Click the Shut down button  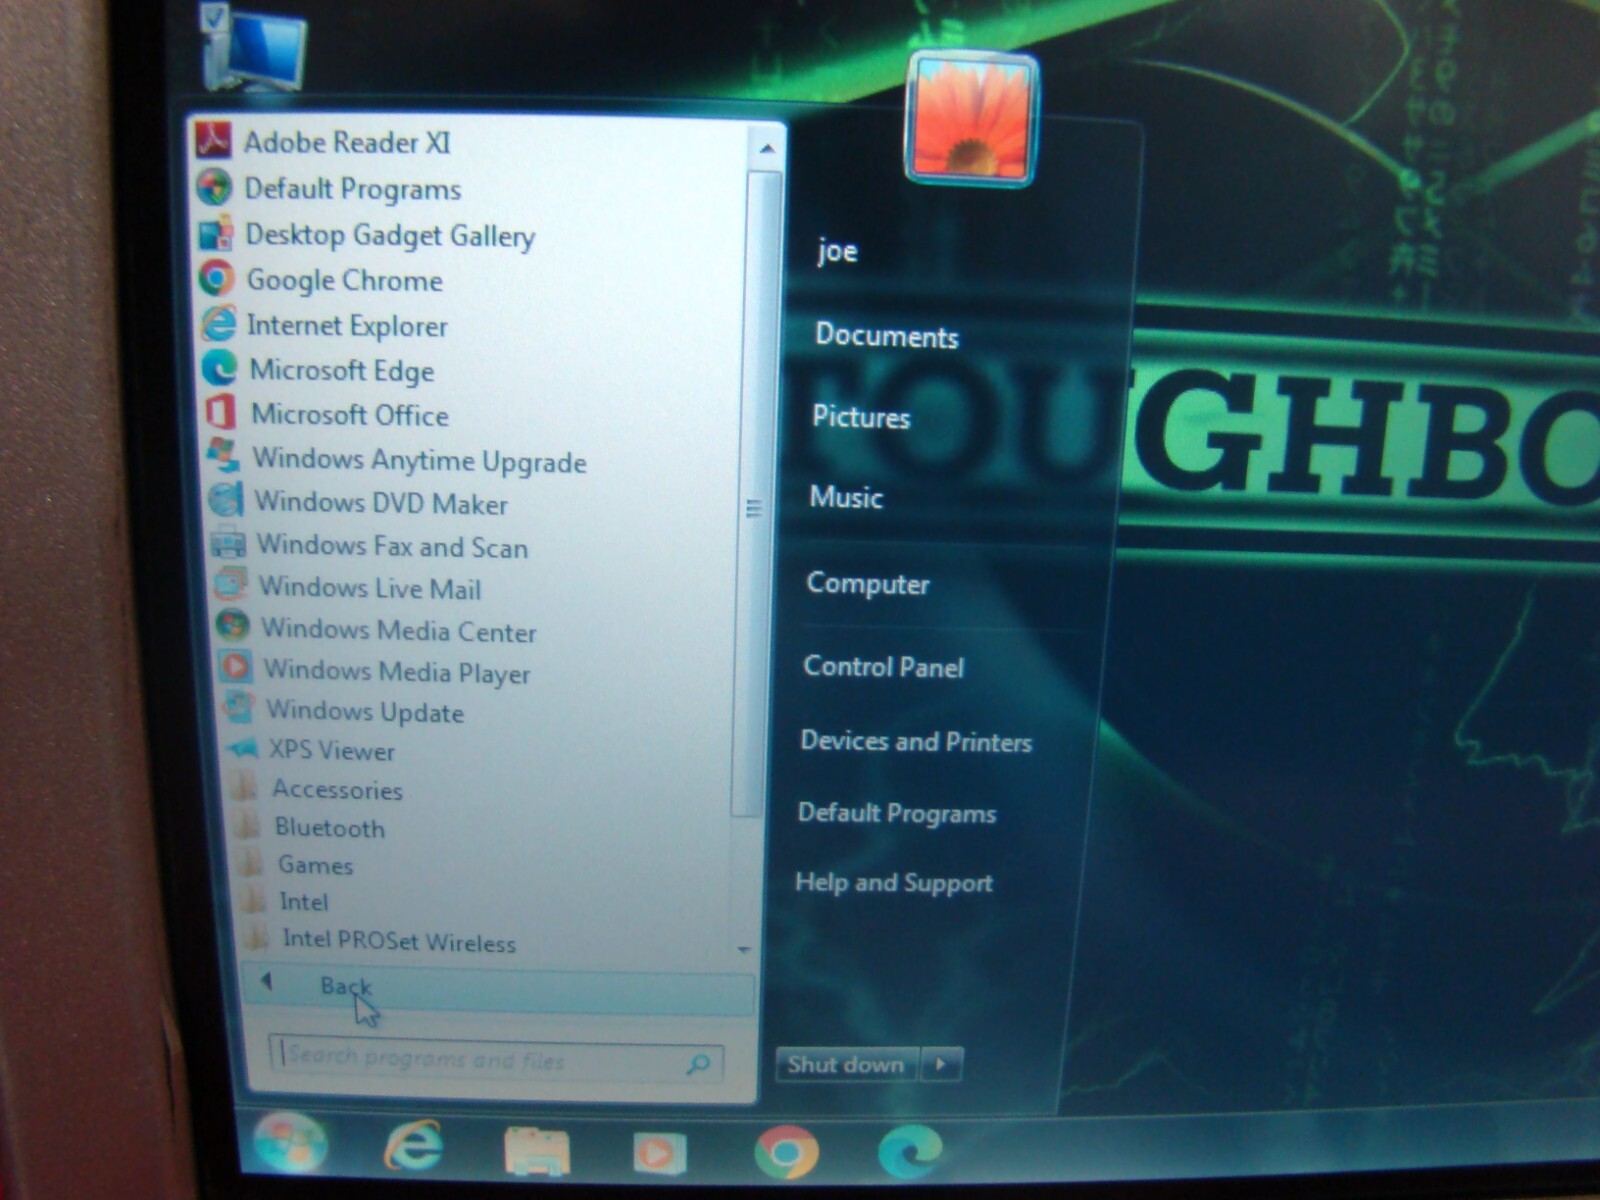click(846, 1064)
